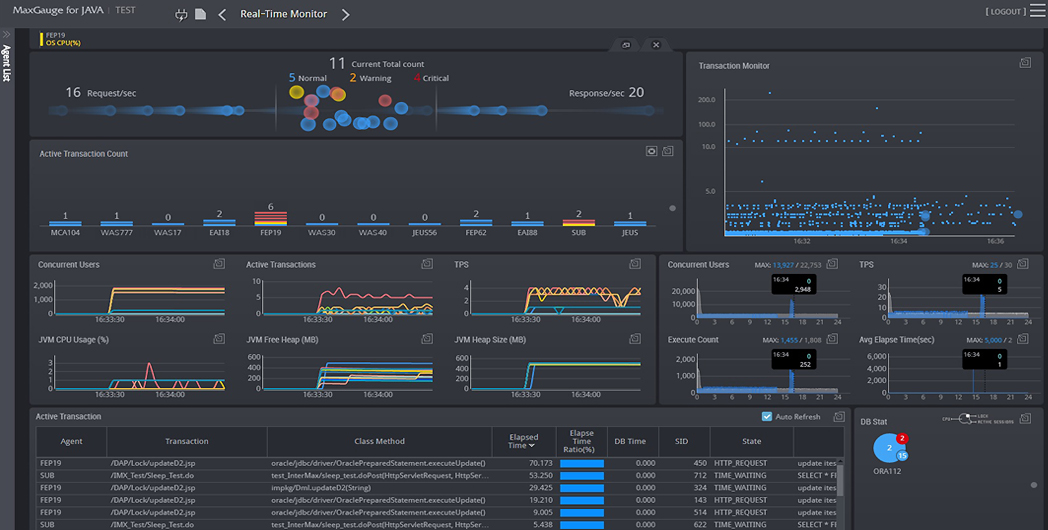The image size is (1048, 530).
Task: Click the document icon in header
Action: click(201, 14)
